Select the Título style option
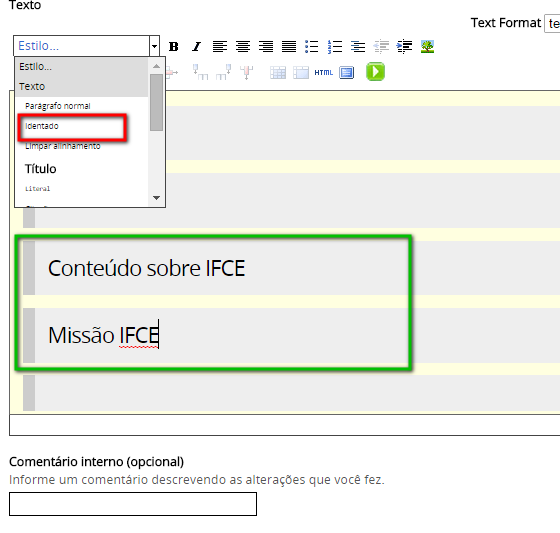 [40, 169]
